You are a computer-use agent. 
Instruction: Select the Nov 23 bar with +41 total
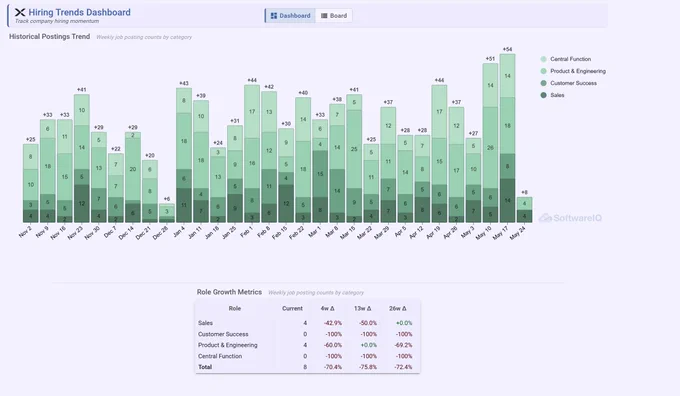click(x=82, y=158)
